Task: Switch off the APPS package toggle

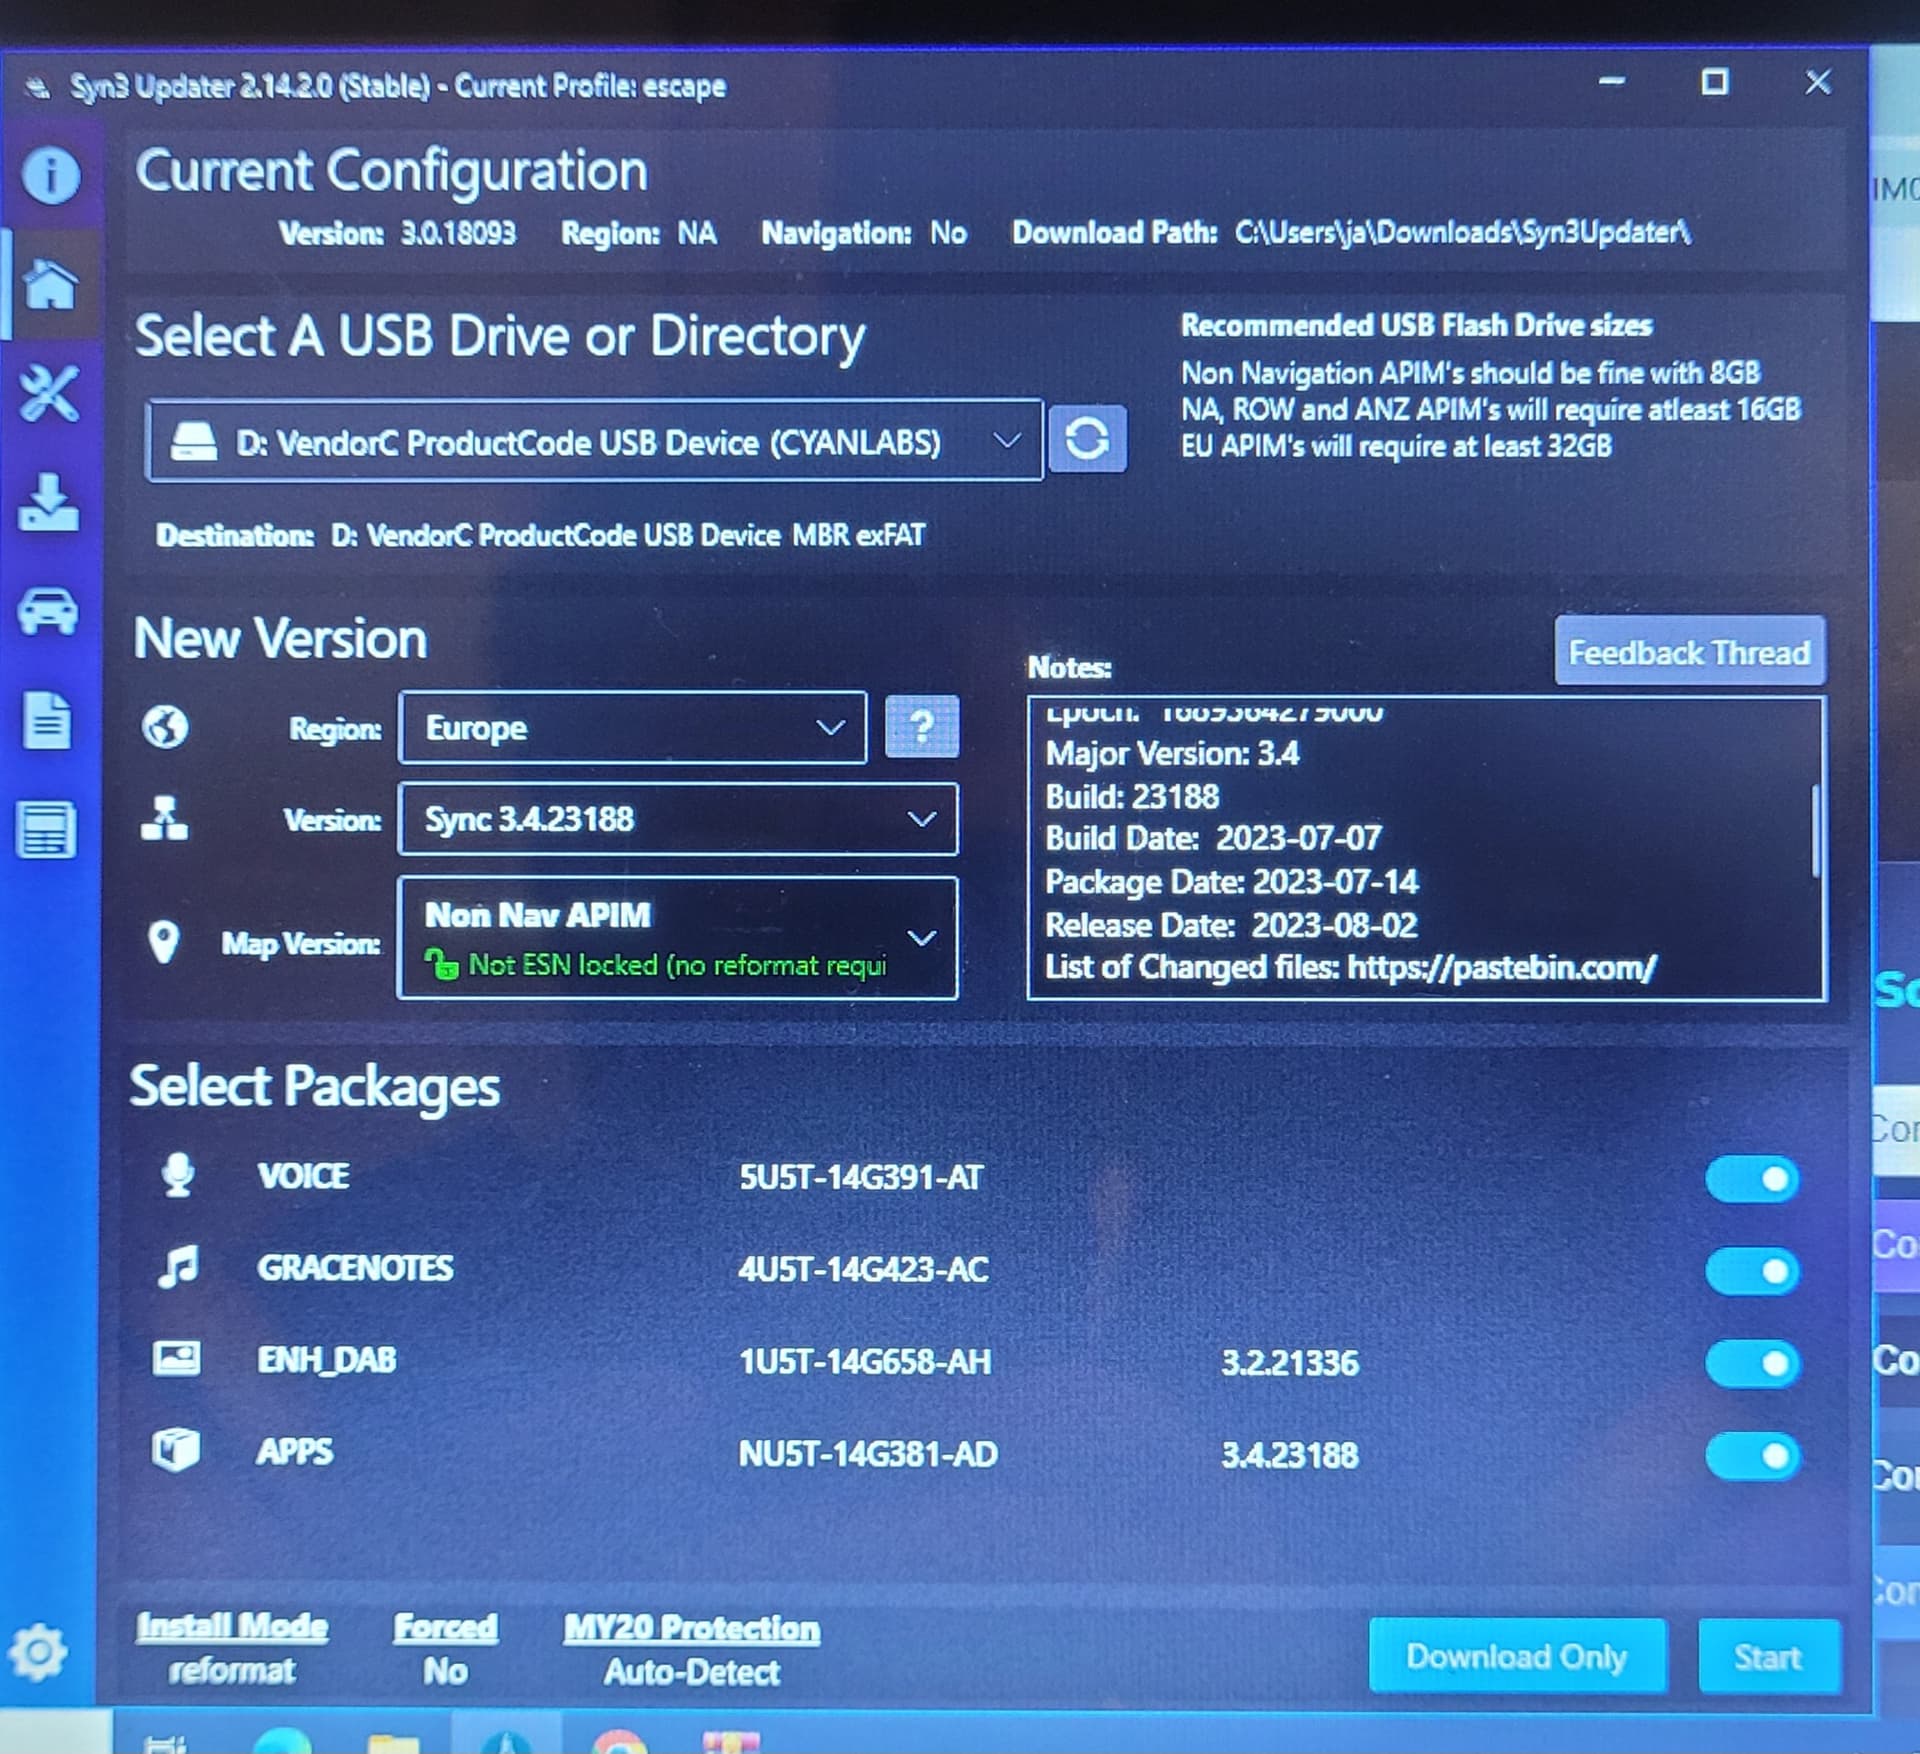Action: (1752, 1456)
